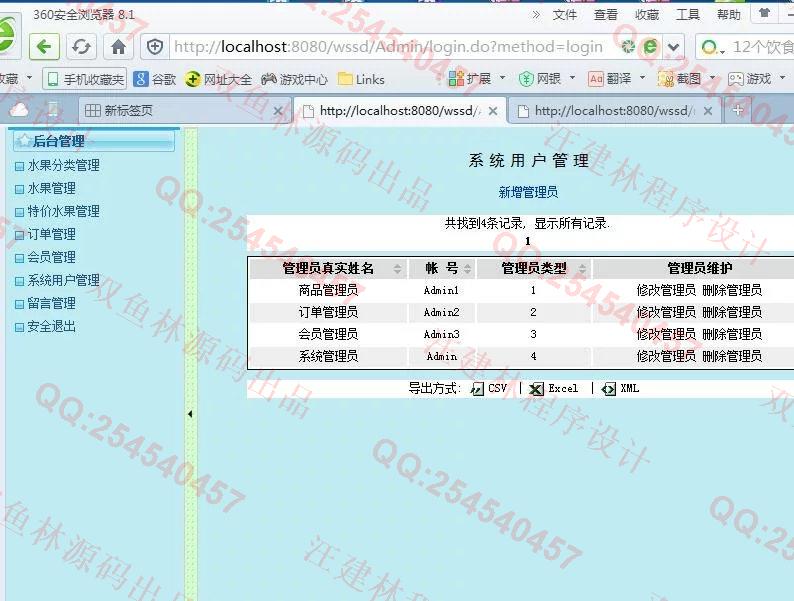
Task: Close the active localhost:8080/wssd tab
Action: (493, 111)
